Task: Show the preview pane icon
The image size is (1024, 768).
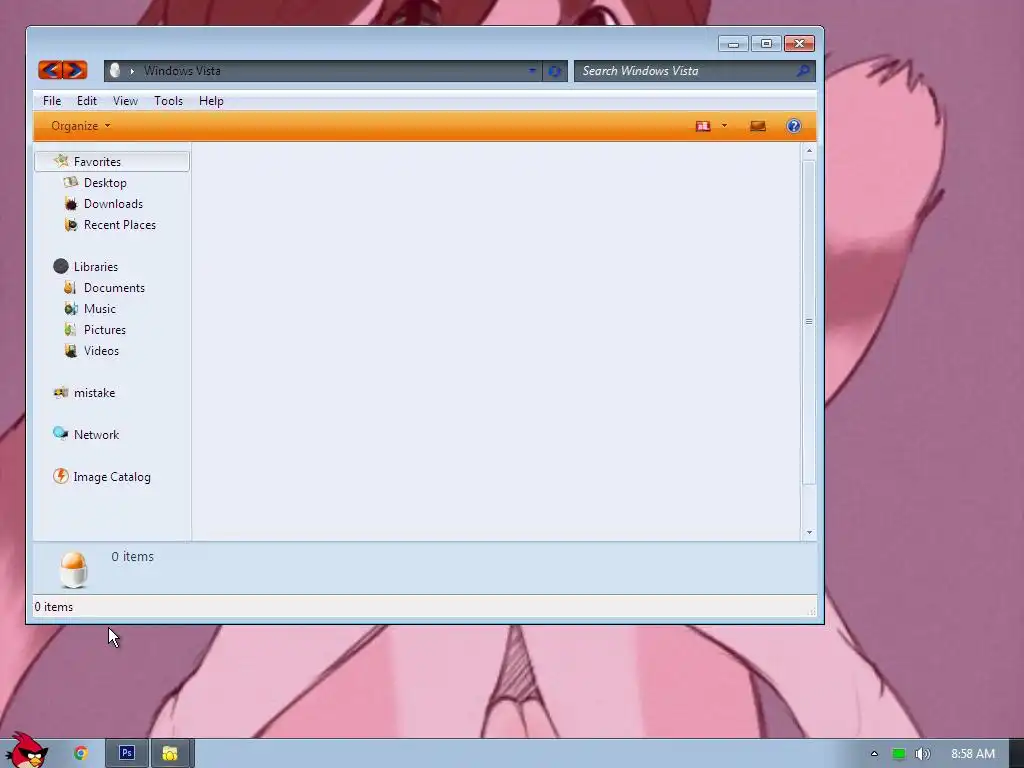Action: tap(758, 126)
